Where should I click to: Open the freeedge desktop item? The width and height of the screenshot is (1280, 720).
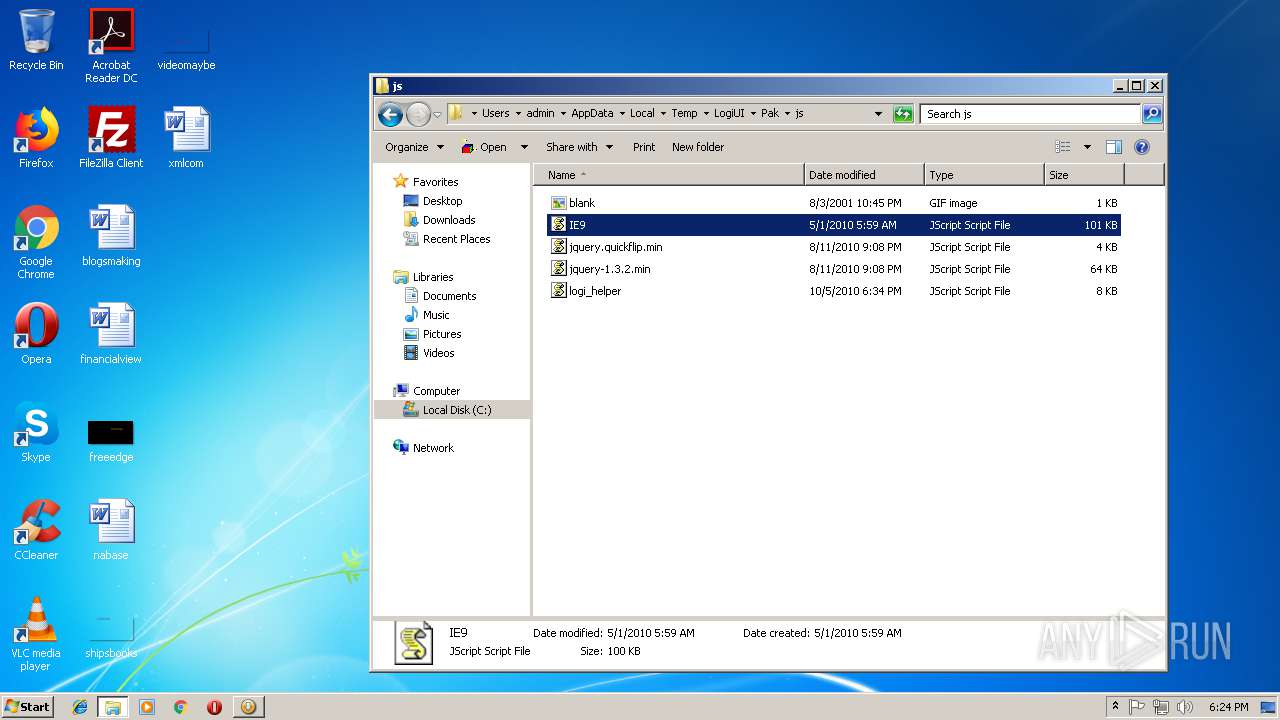pos(111,440)
